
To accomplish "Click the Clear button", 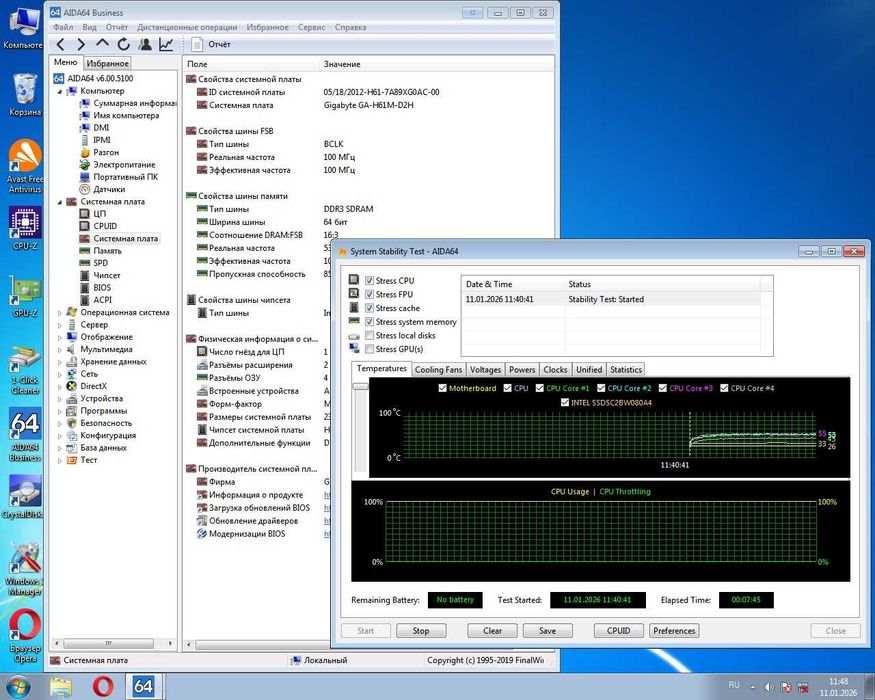I will point(492,631).
